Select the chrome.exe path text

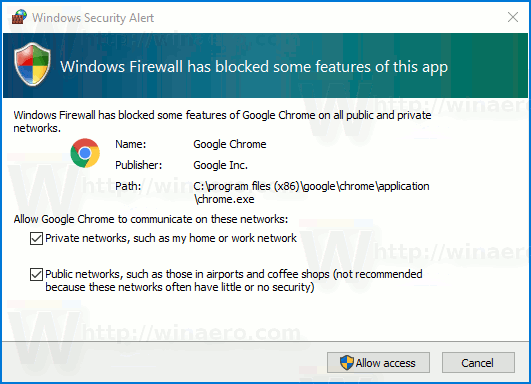311,192
